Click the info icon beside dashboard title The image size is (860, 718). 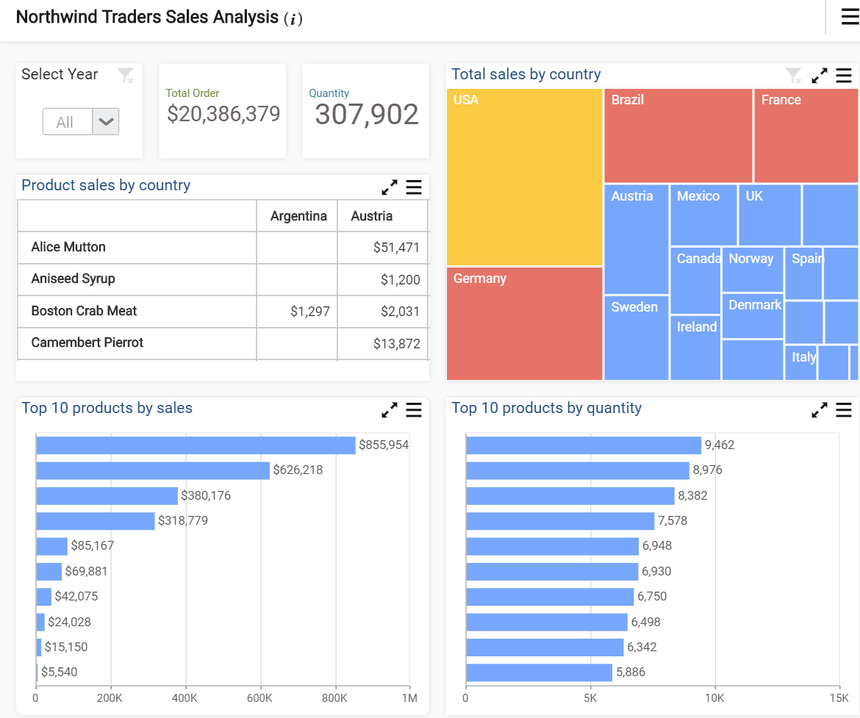pyautogui.click(x=293, y=19)
